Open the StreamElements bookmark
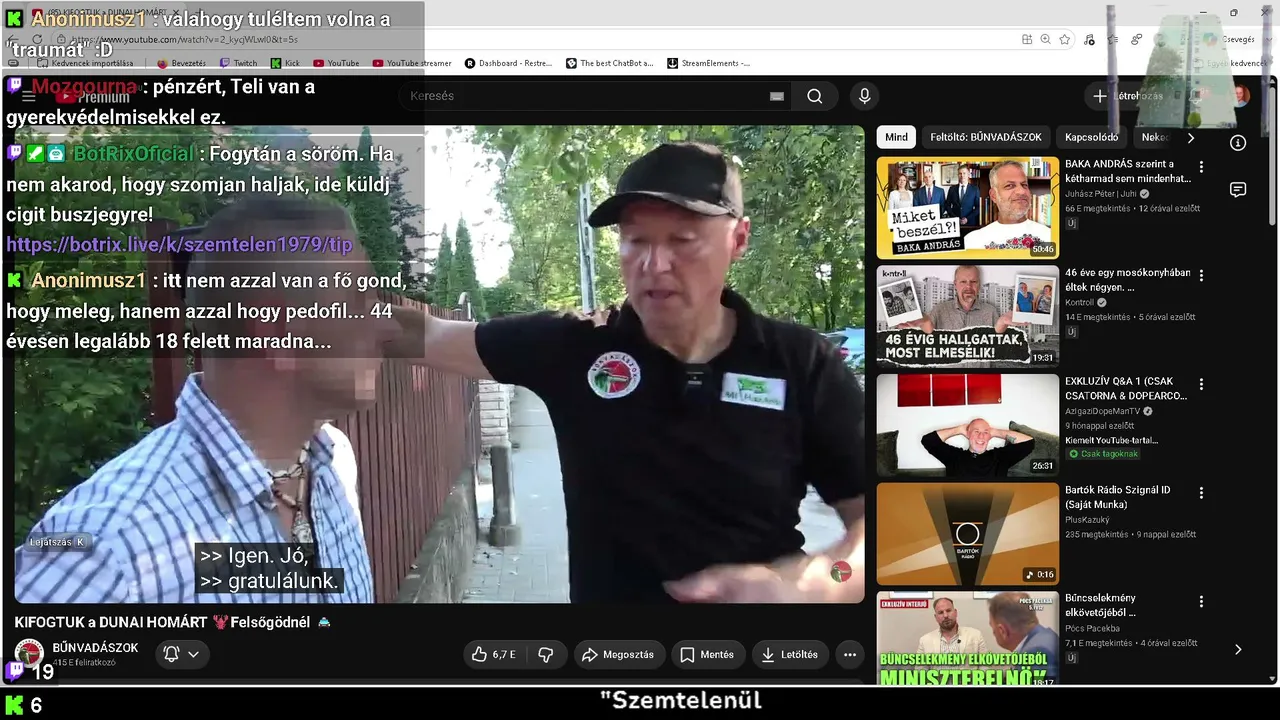1280x720 pixels. coord(709,63)
